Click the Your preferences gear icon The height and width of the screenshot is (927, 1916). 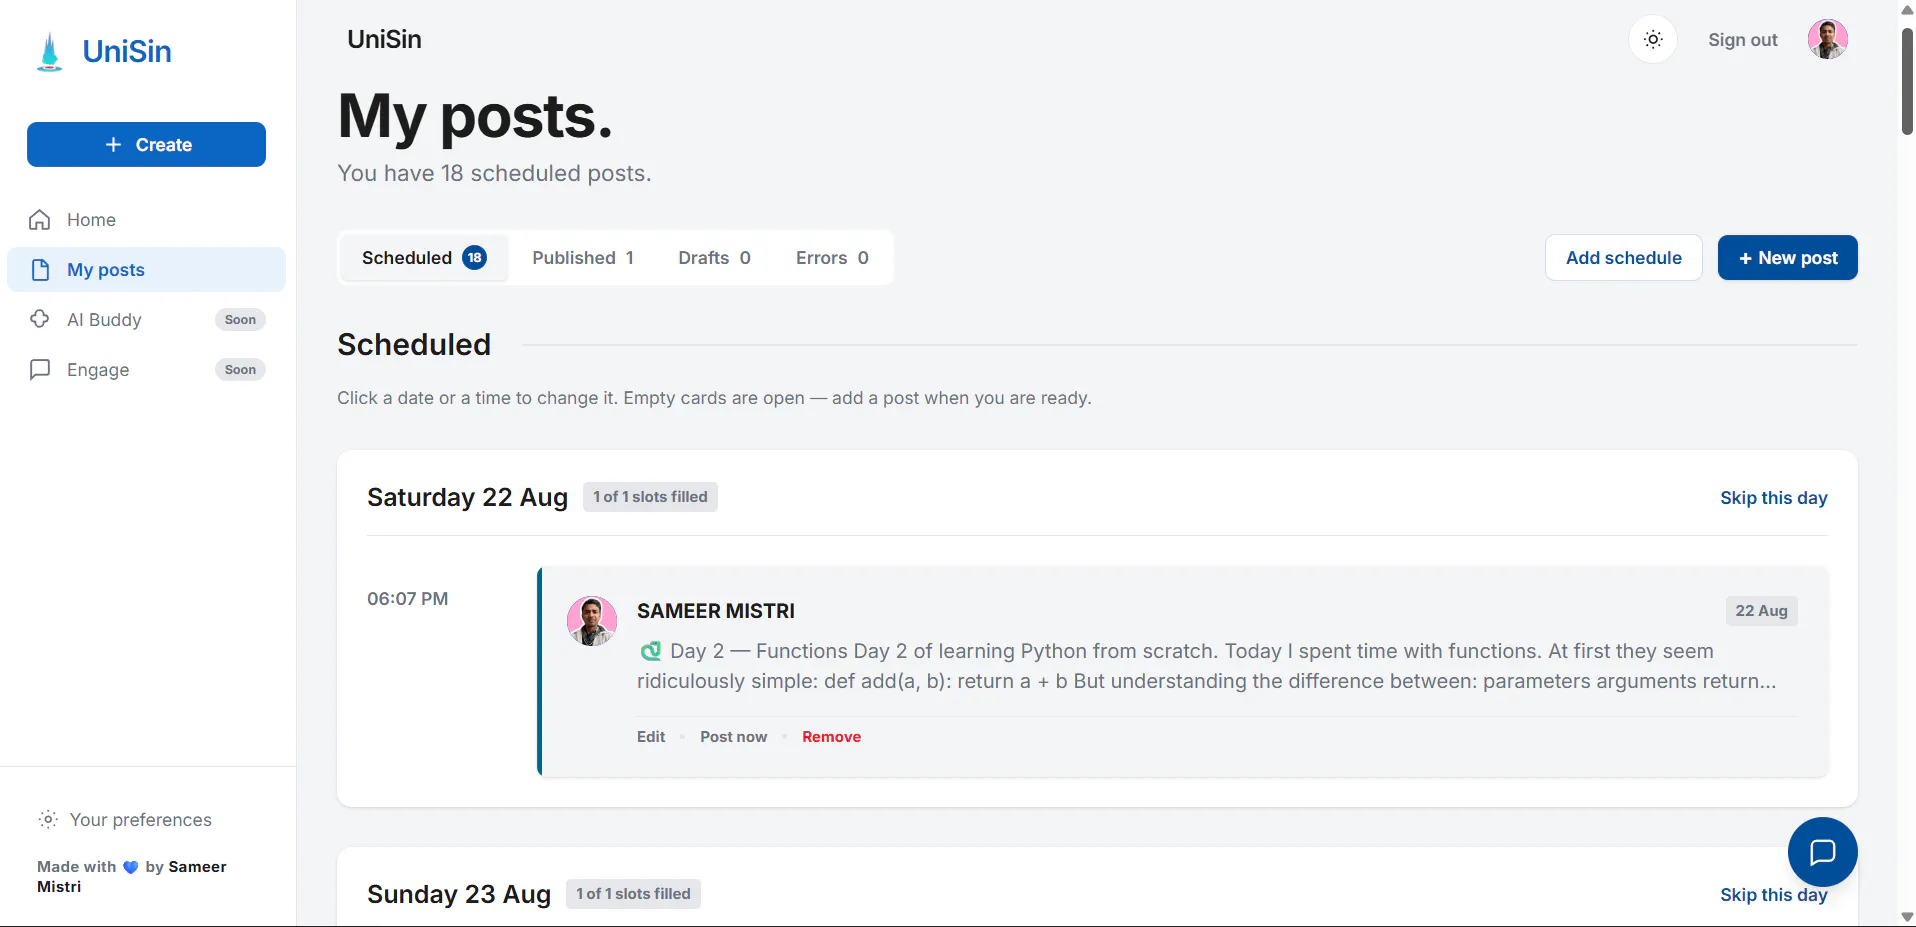[x=48, y=820]
